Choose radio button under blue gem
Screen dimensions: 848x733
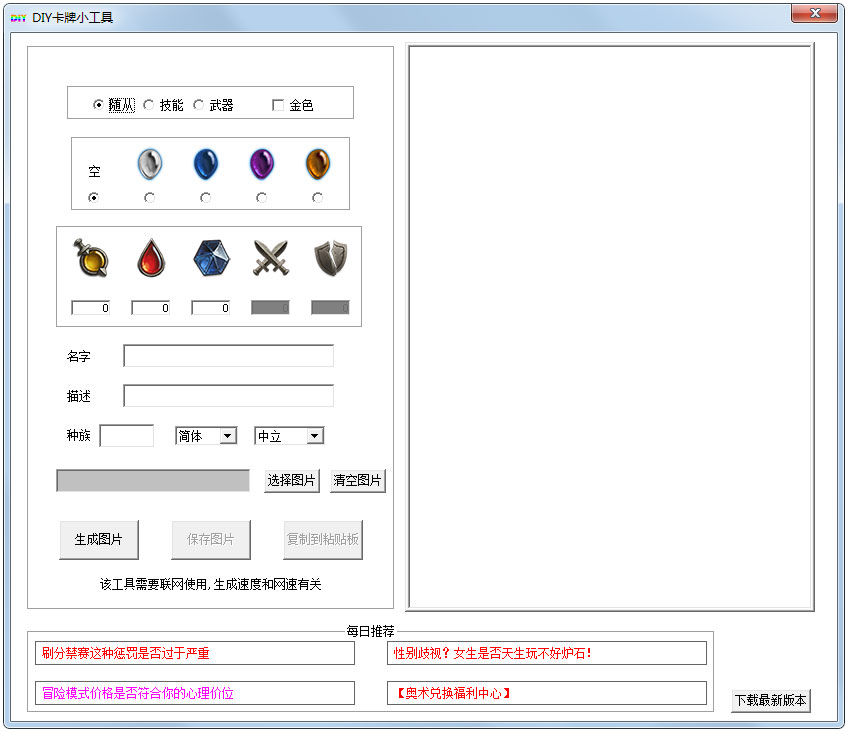(x=206, y=197)
